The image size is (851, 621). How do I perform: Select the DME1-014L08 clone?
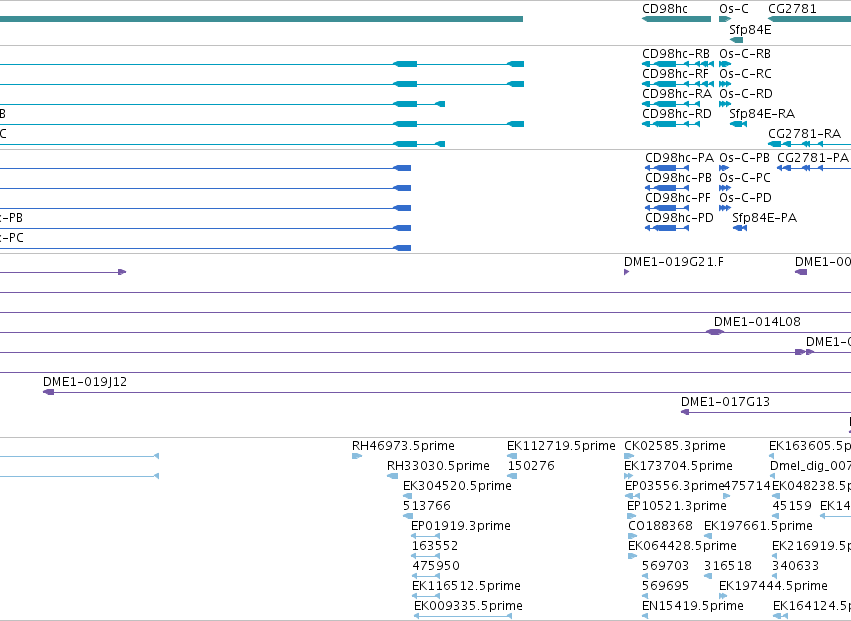[715, 332]
